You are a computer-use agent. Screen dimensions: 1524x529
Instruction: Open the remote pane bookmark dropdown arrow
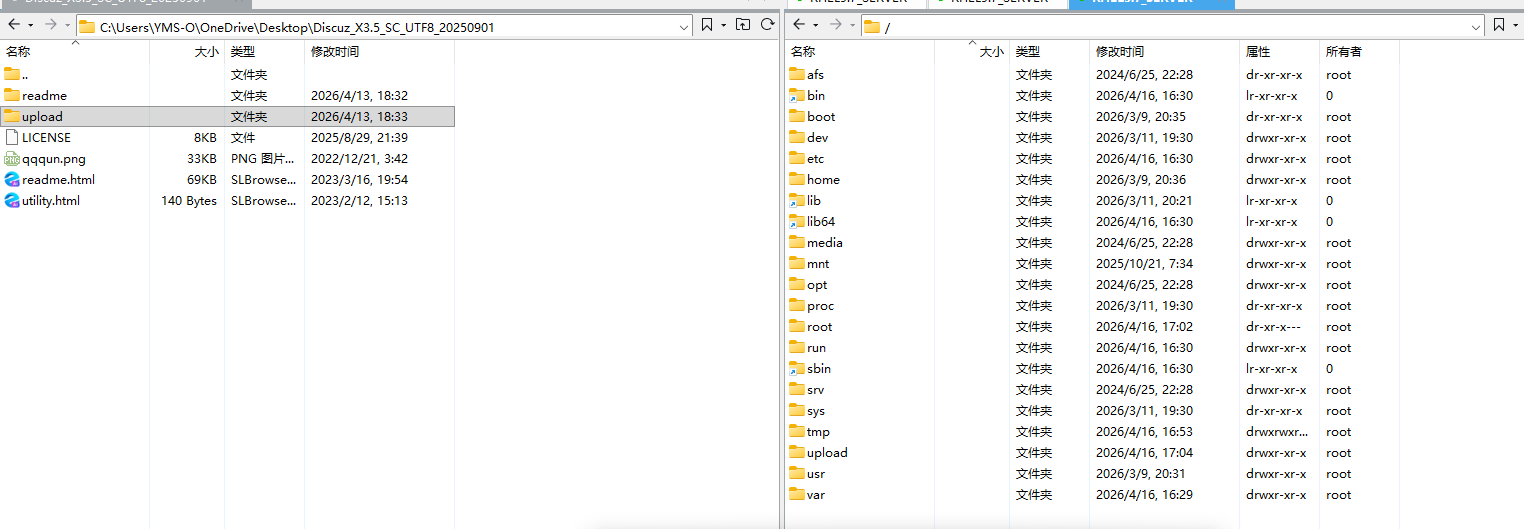[x=1515, y=24]
